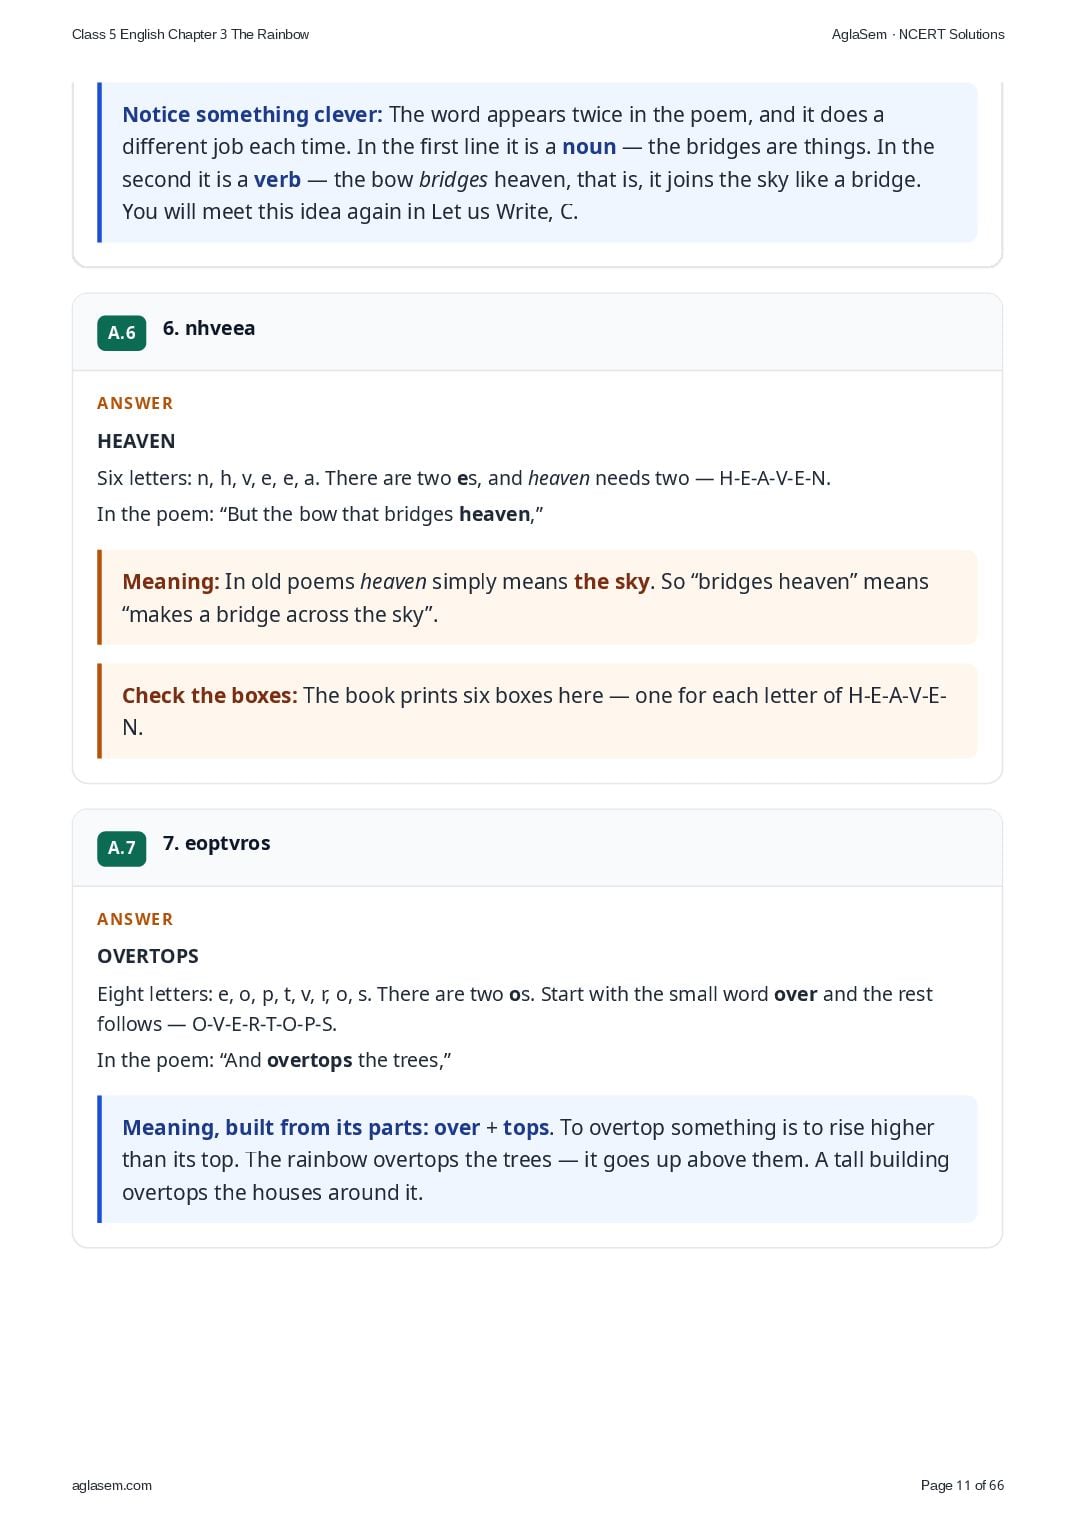Click the green A.7 badge

[x=121, y=848]
